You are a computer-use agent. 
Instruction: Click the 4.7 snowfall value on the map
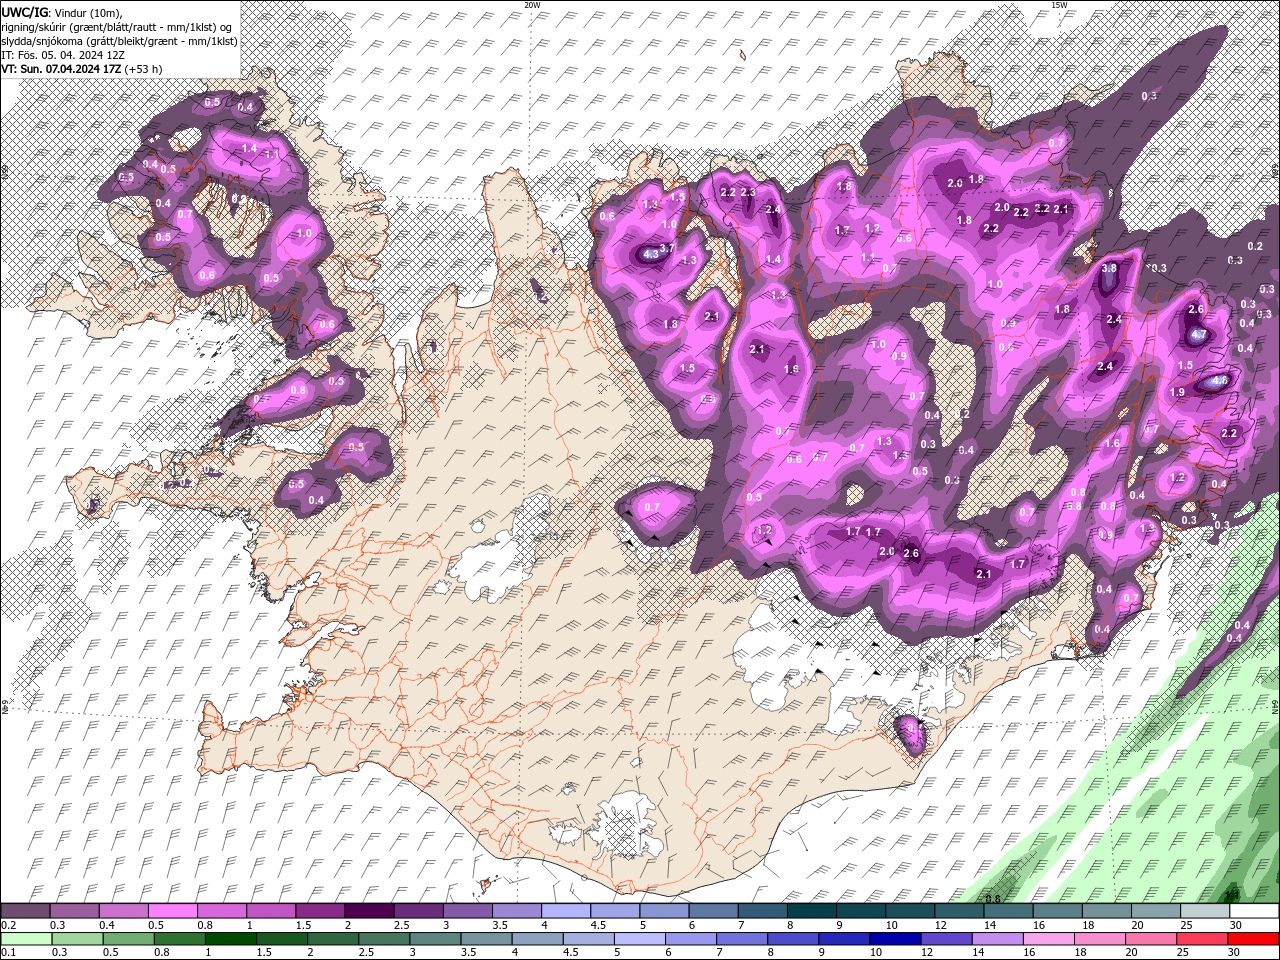(x=1200, y=336)
